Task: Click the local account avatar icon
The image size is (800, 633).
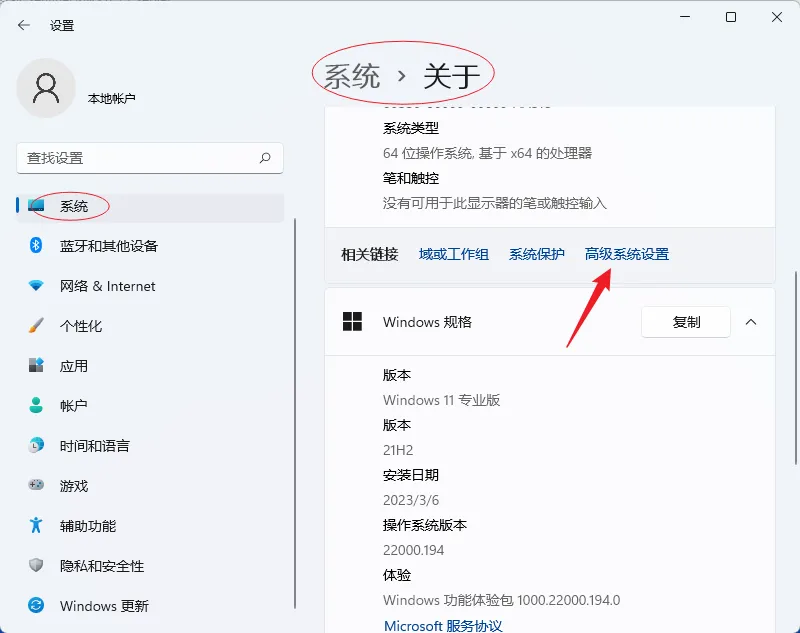Action: click(x=46, y=88)
